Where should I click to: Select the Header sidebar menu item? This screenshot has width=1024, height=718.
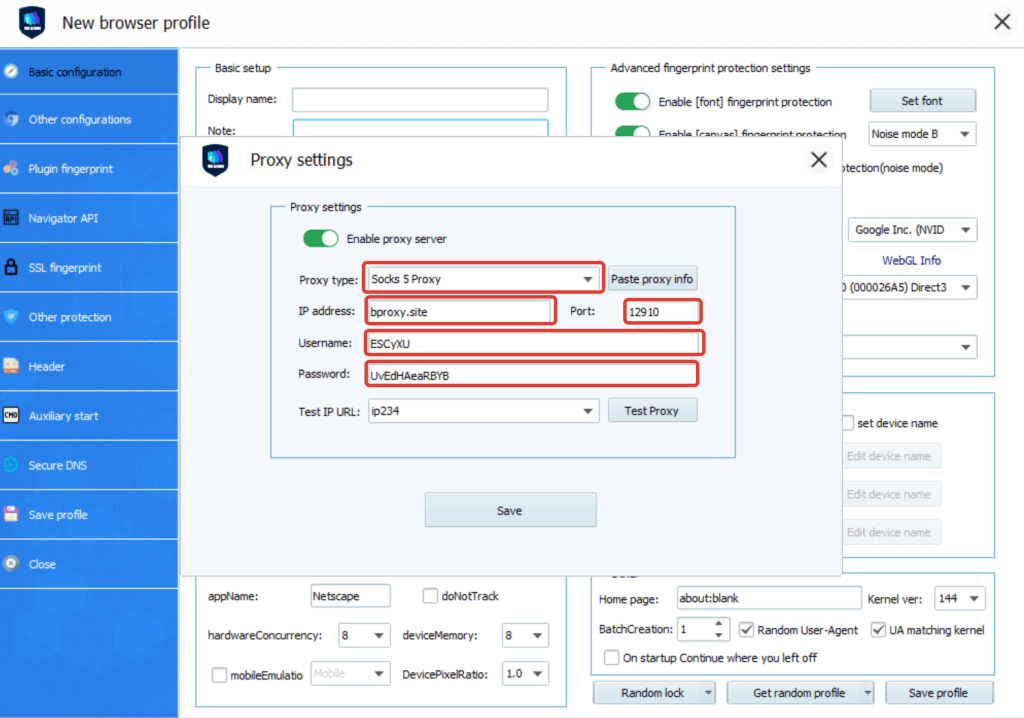(x=47, y=367)
